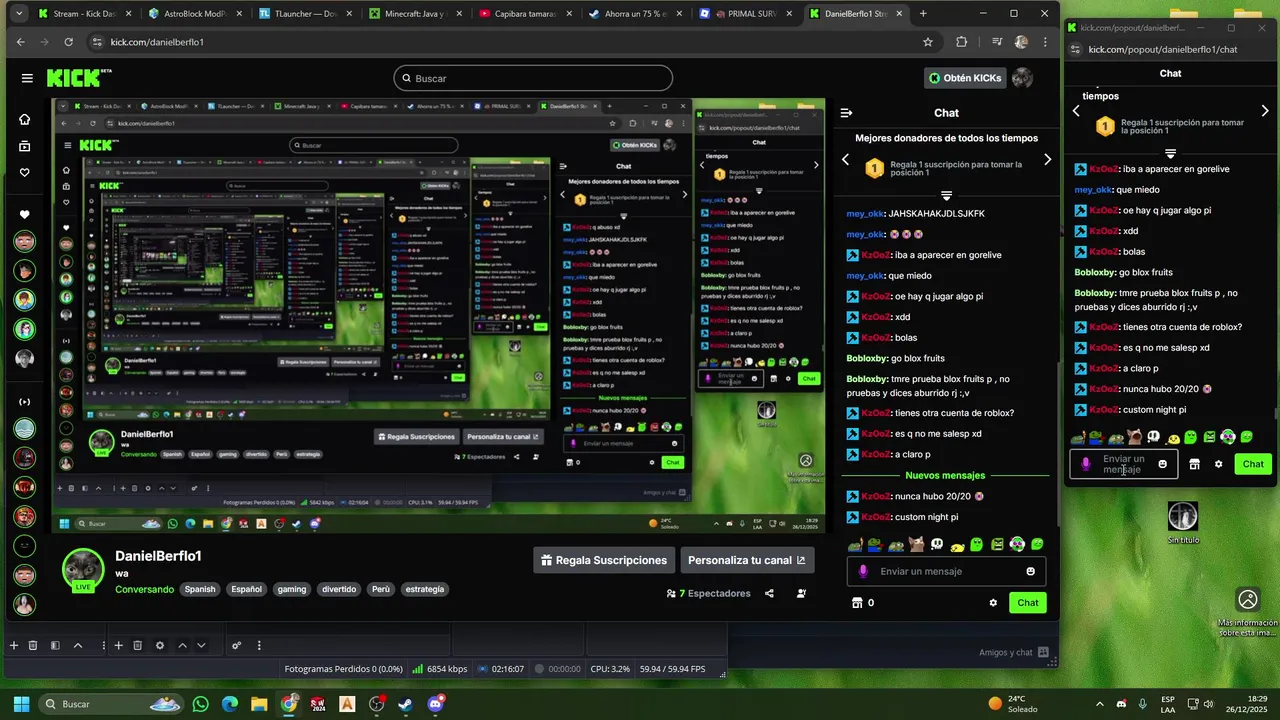The height and width of the screenshot is (720, 1280).
Task: Open emoji picker in popout chat window
Action: [x=1162, y=464]
